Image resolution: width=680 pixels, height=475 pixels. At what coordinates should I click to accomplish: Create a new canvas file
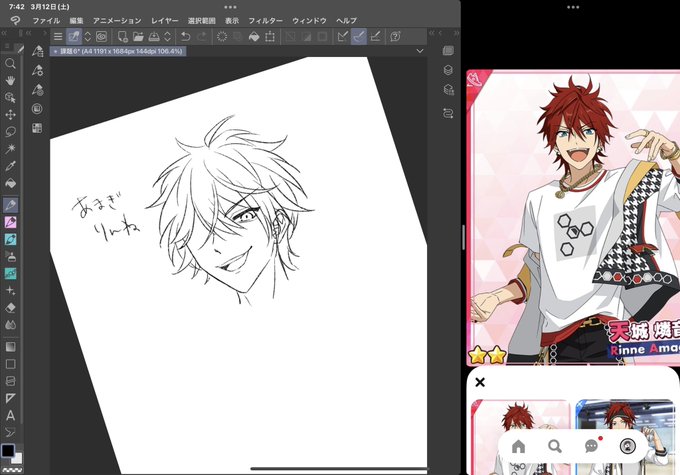pyautogui.click(x=123, y=36)
